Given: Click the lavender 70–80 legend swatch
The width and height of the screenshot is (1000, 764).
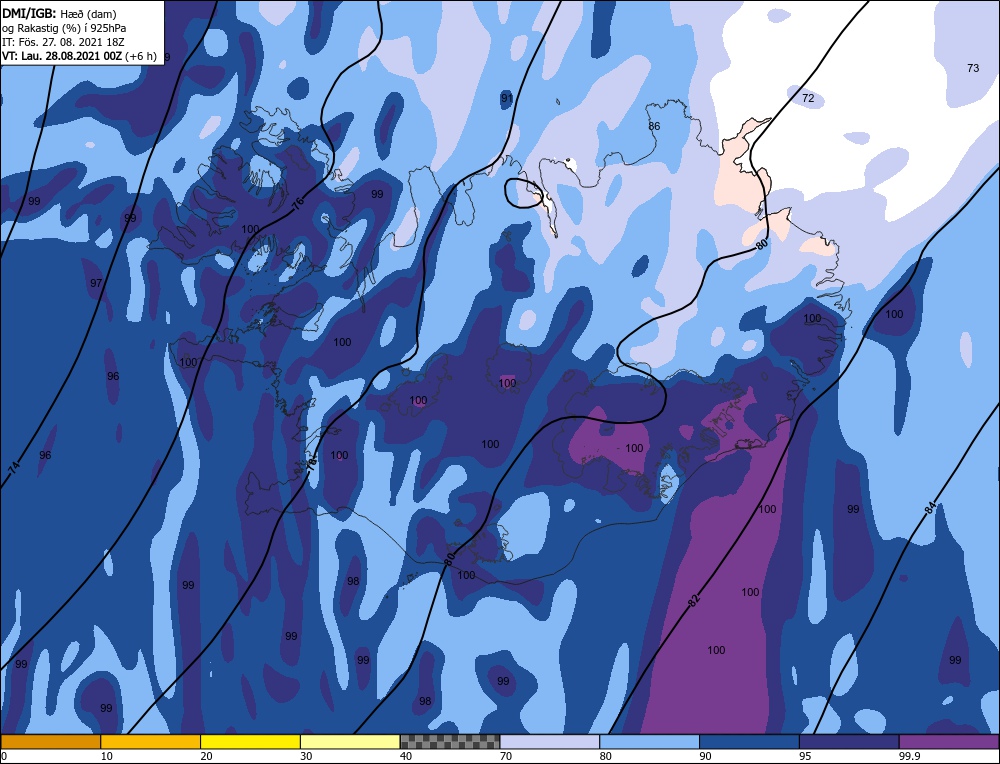Looking at the screenshot, I should coord(550,742).
